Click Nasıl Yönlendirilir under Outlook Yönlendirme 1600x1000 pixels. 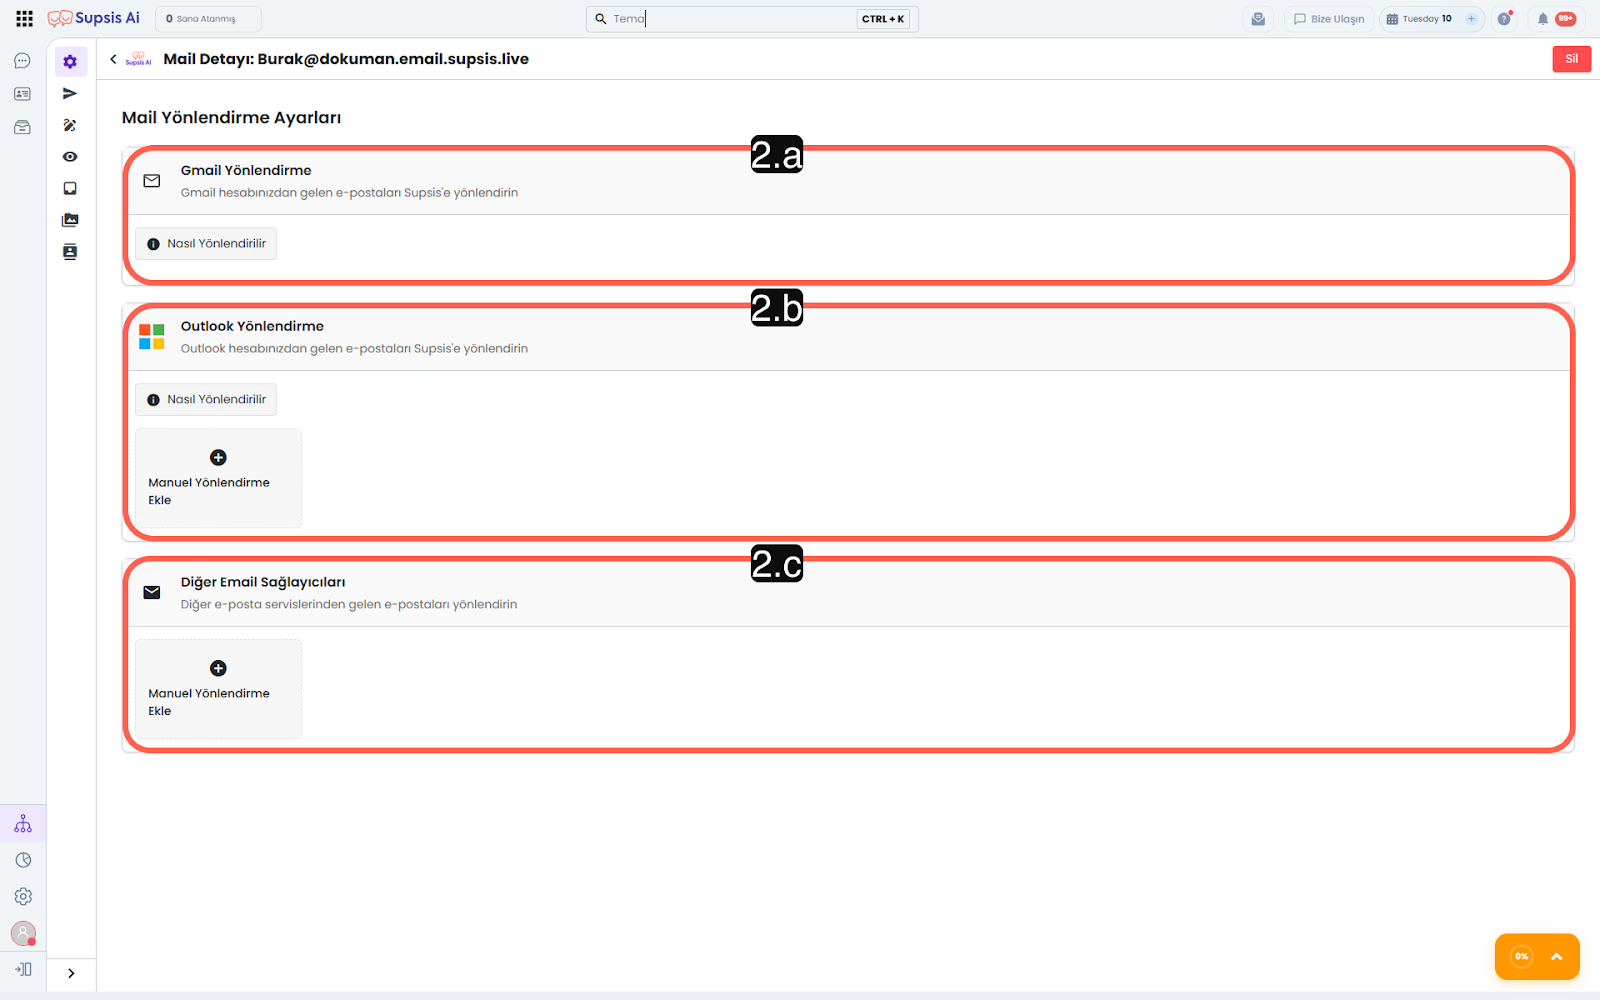pyautogui.click(x=206, y=400)
